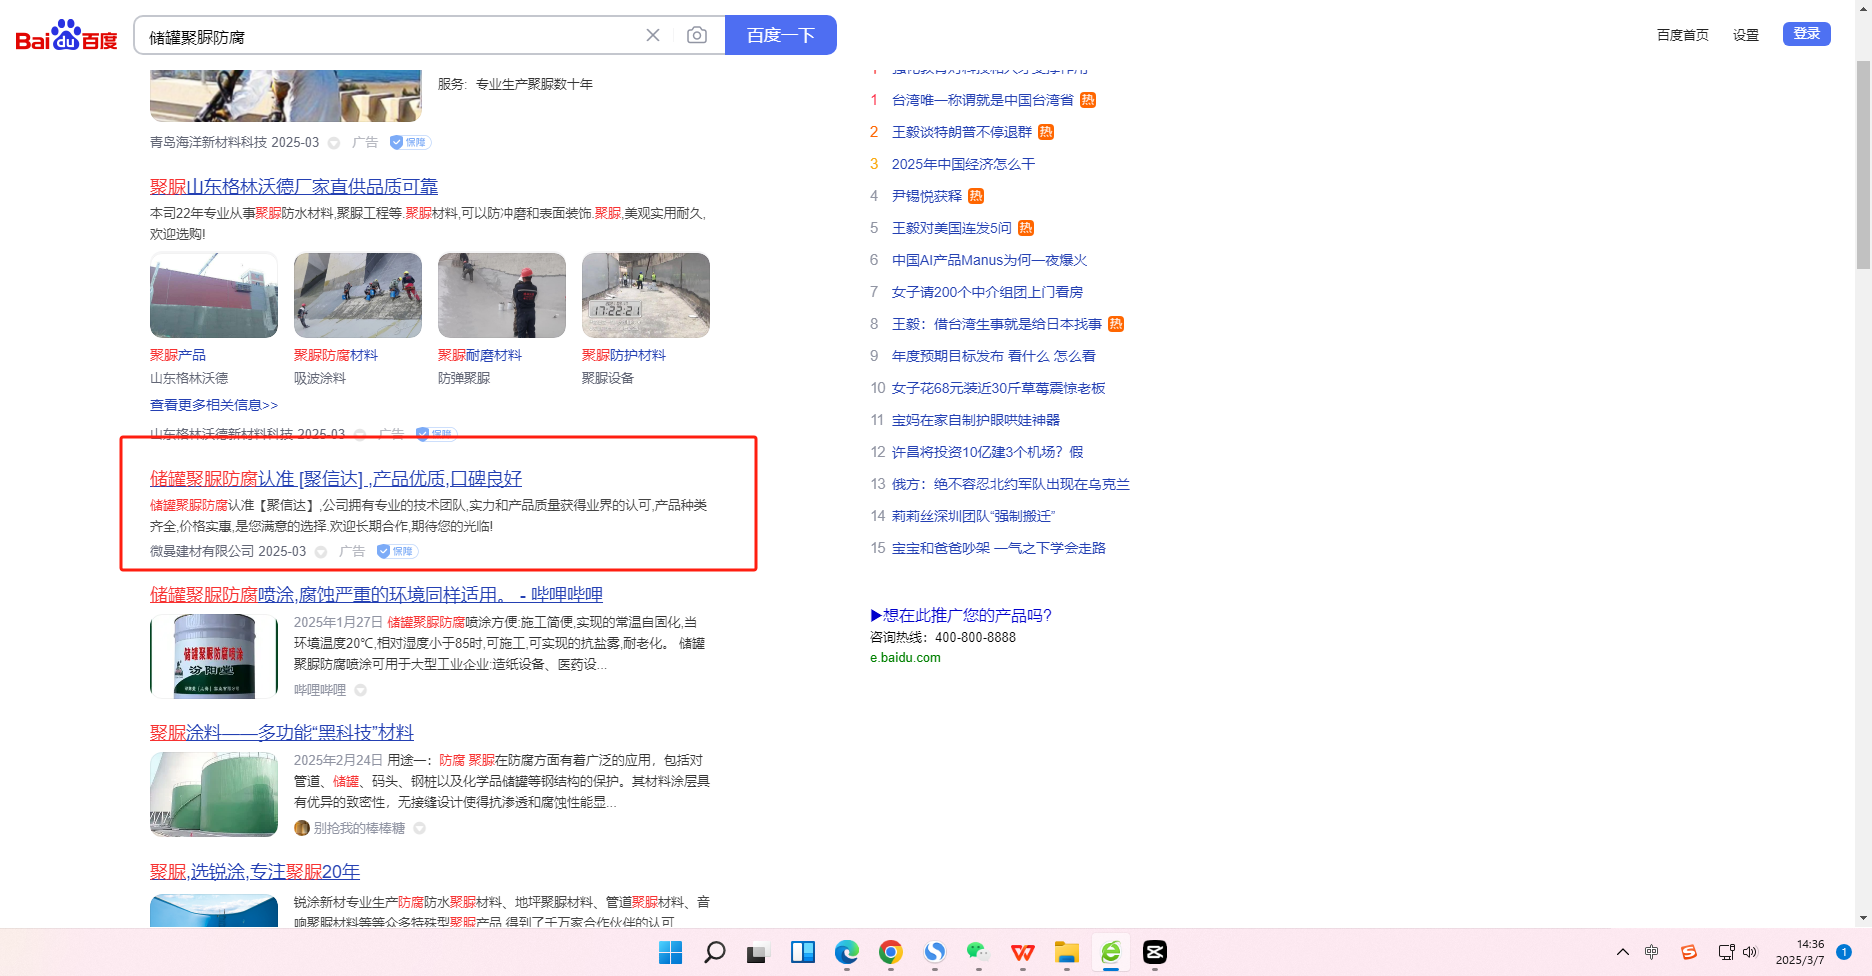1872x976 pixels.
Task: Click the volume speaker icon in the system tray
Action: tap(1750, 952)
